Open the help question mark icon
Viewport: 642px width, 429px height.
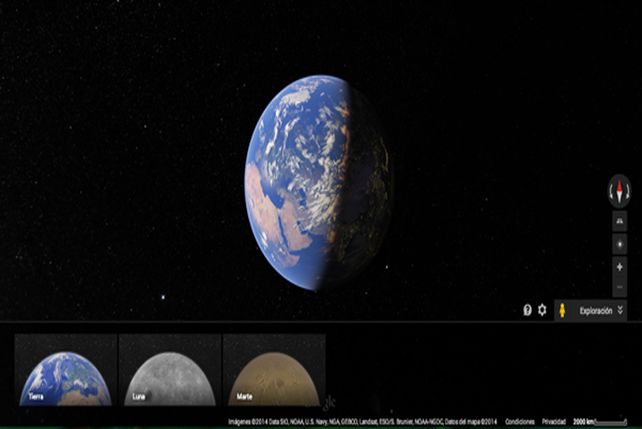click(527, 310)
